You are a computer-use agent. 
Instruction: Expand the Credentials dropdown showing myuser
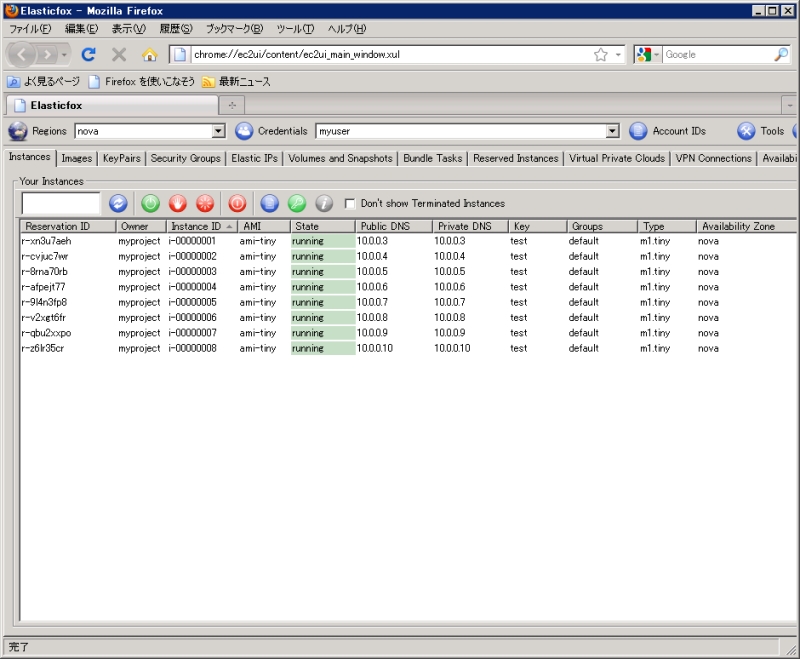(613, 131)
